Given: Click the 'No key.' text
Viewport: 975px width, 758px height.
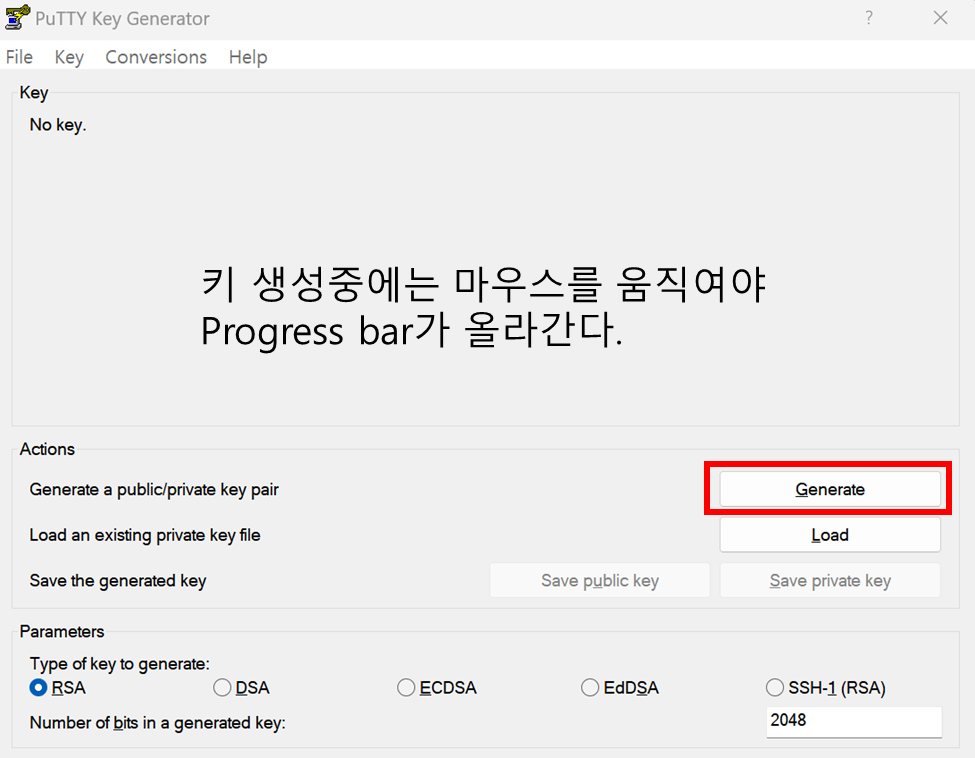Looking at the screenshot, I should (58, 125).
